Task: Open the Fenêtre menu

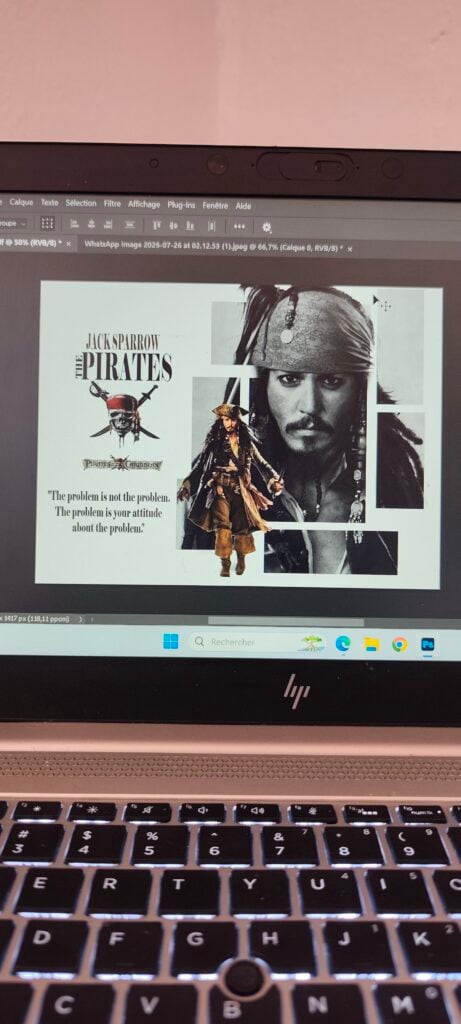Action: tap(215, 206)
